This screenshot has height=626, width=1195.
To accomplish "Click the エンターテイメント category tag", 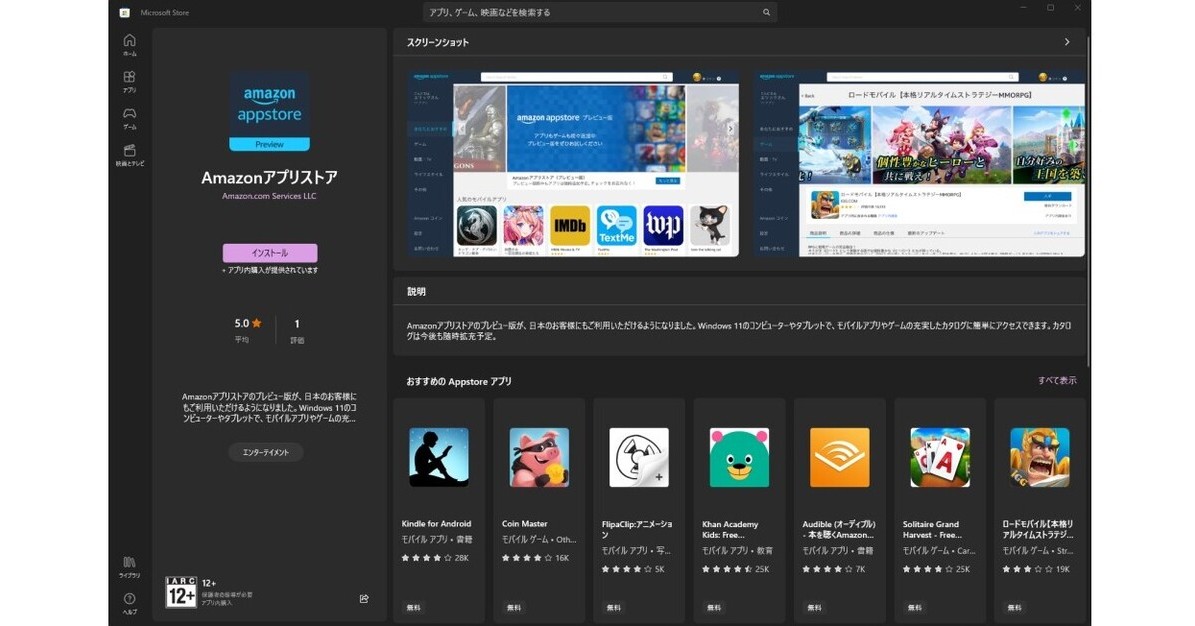I will pos(265,452).
